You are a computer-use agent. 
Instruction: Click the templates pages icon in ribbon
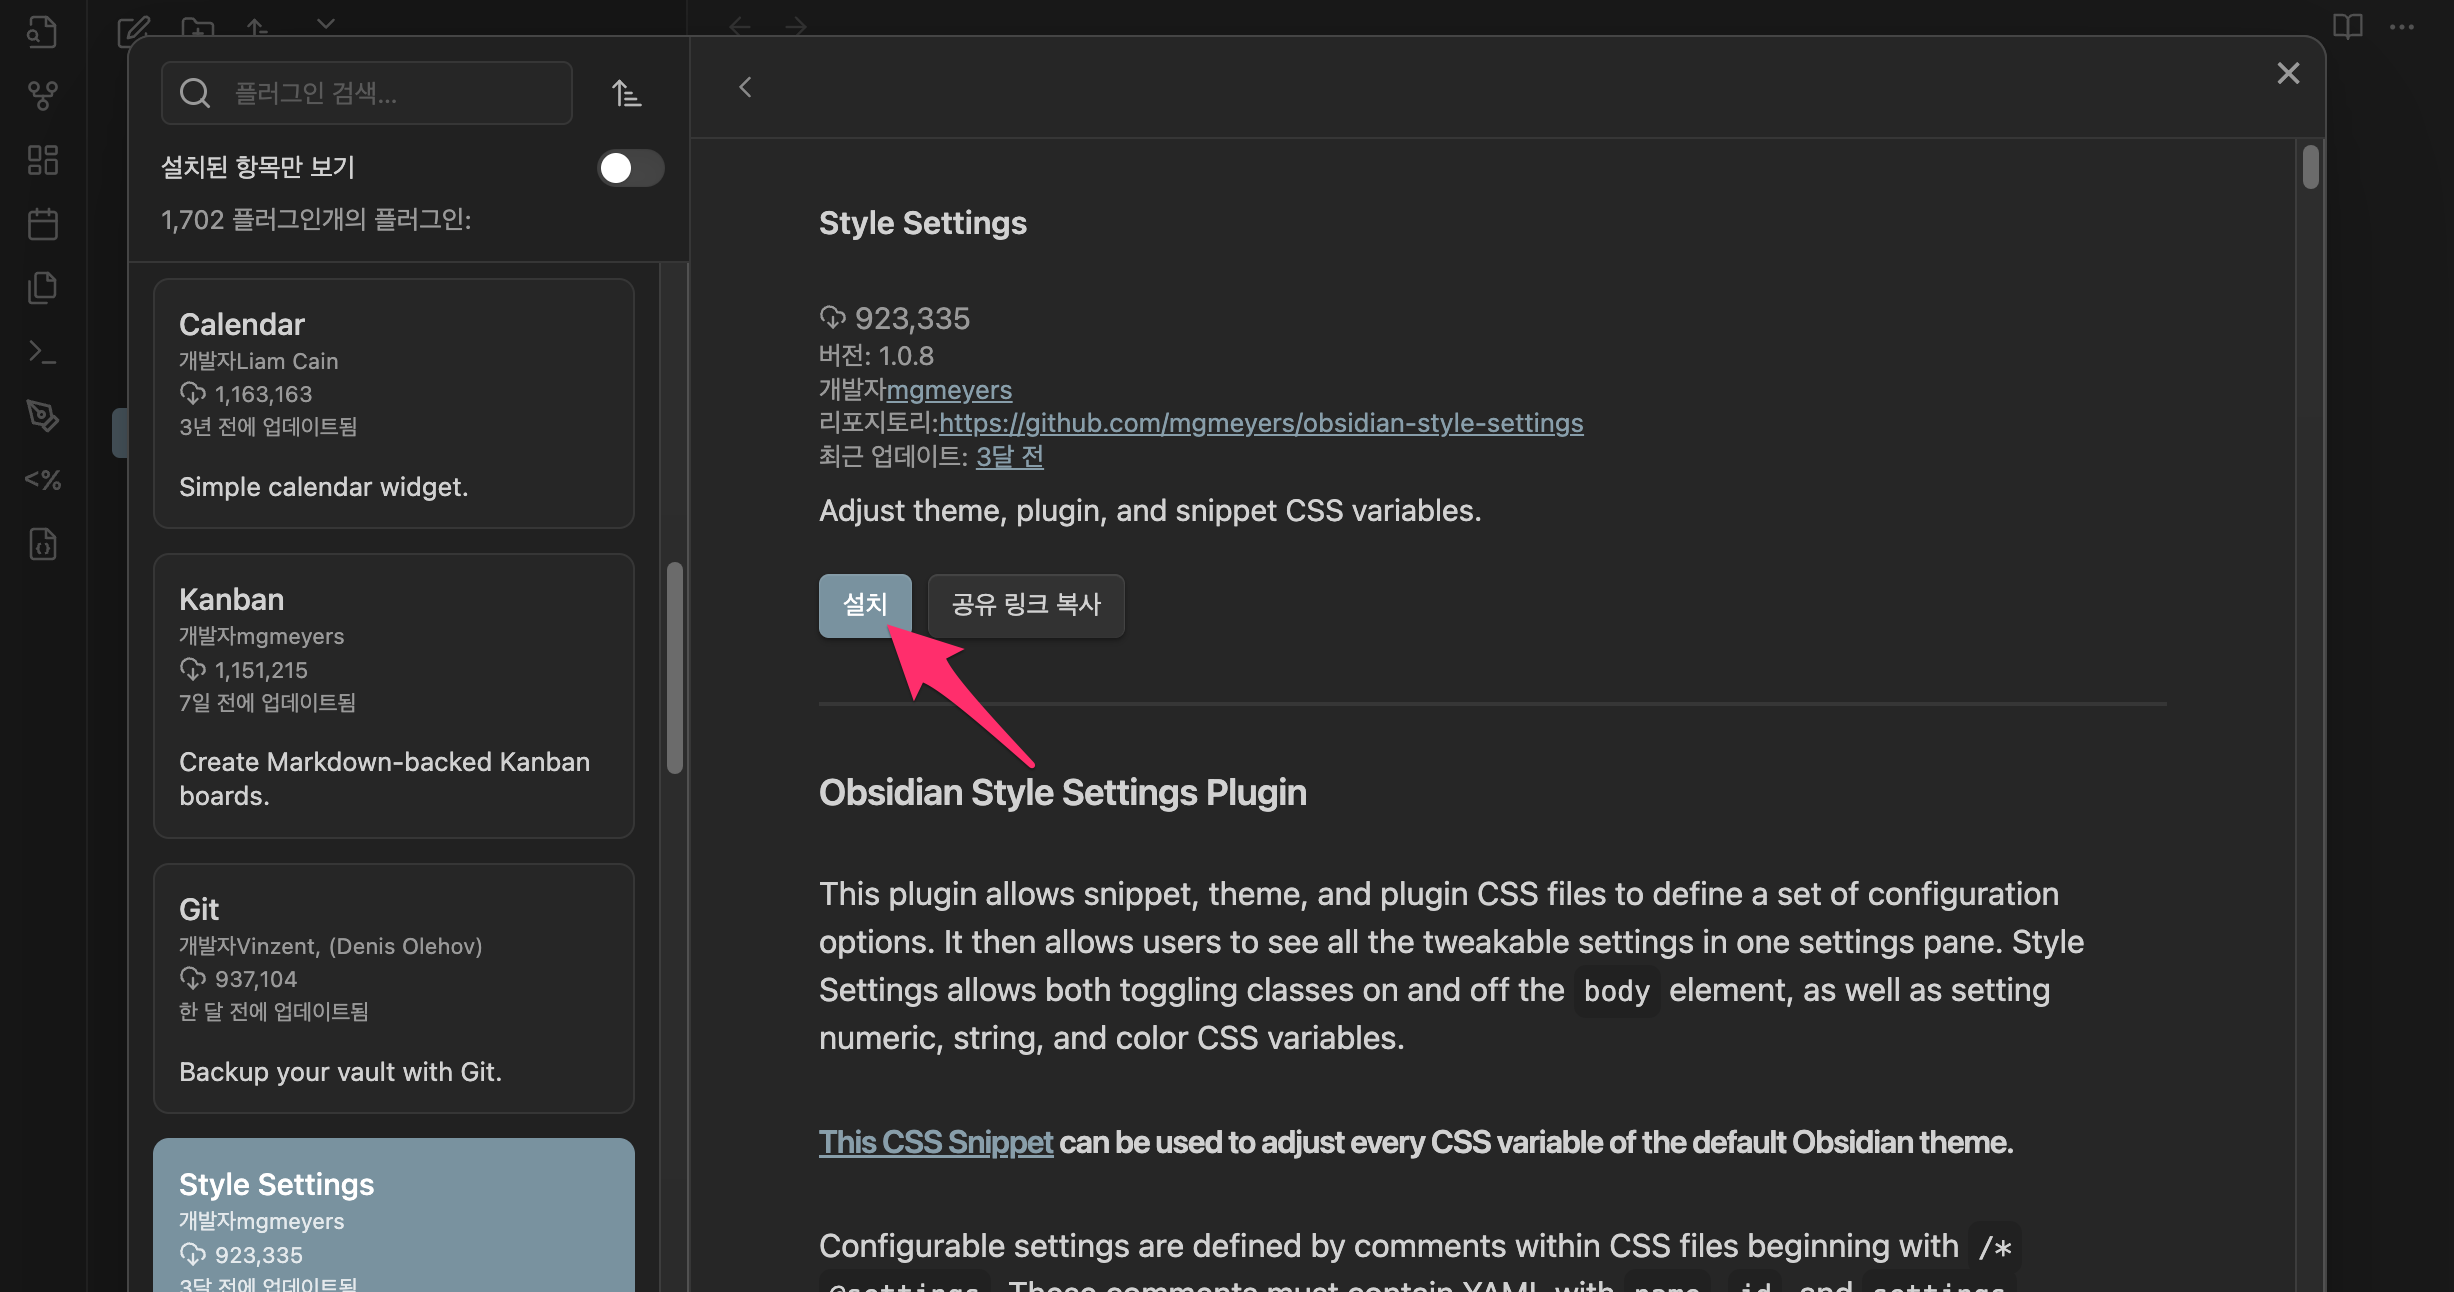tap(42, 288)
